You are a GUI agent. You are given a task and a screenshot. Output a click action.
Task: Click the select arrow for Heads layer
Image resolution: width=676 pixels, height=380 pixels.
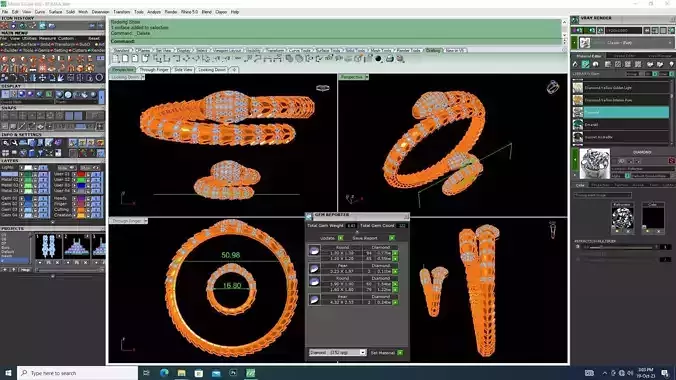pyautogui.click(x=74, y=198)
